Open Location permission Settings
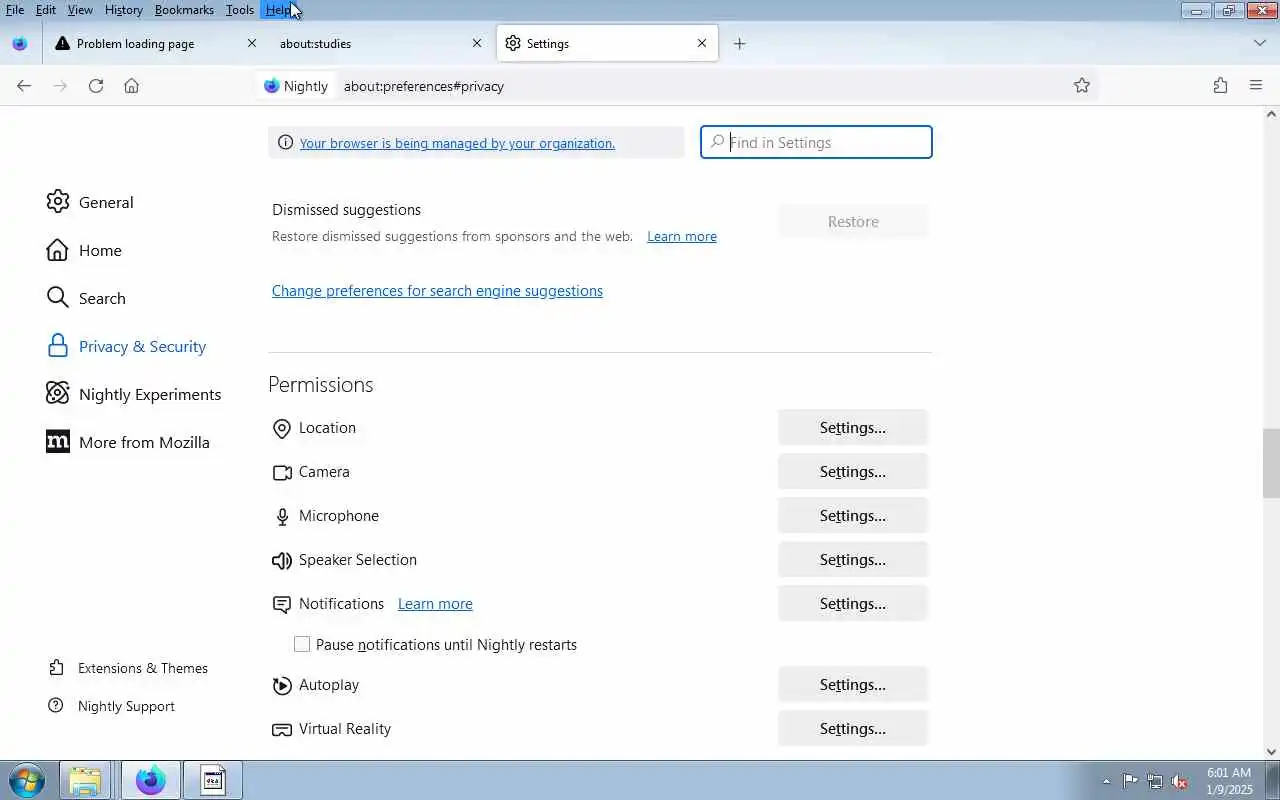The image size is (1280, 800). coord(853,428)
